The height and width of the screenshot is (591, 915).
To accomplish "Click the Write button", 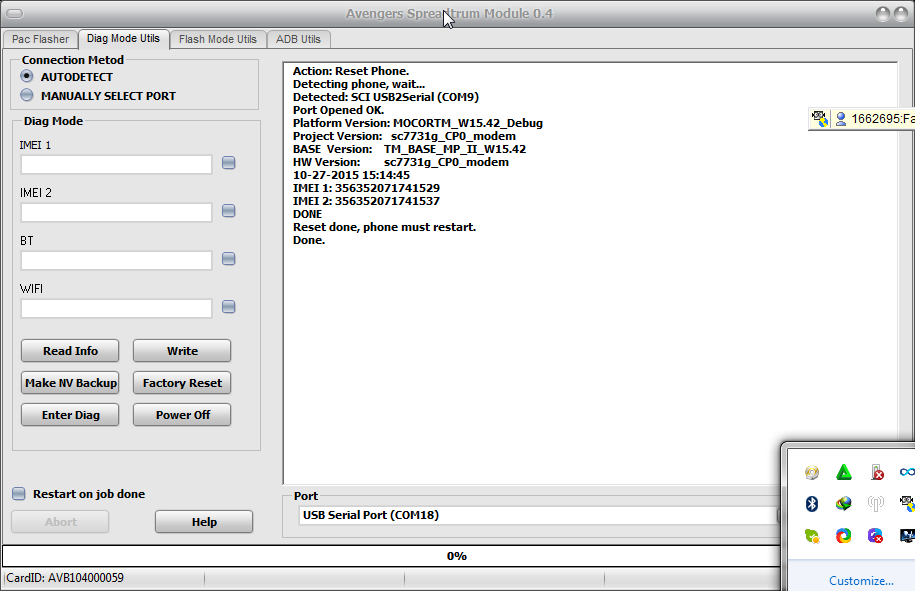I will 182,351.
